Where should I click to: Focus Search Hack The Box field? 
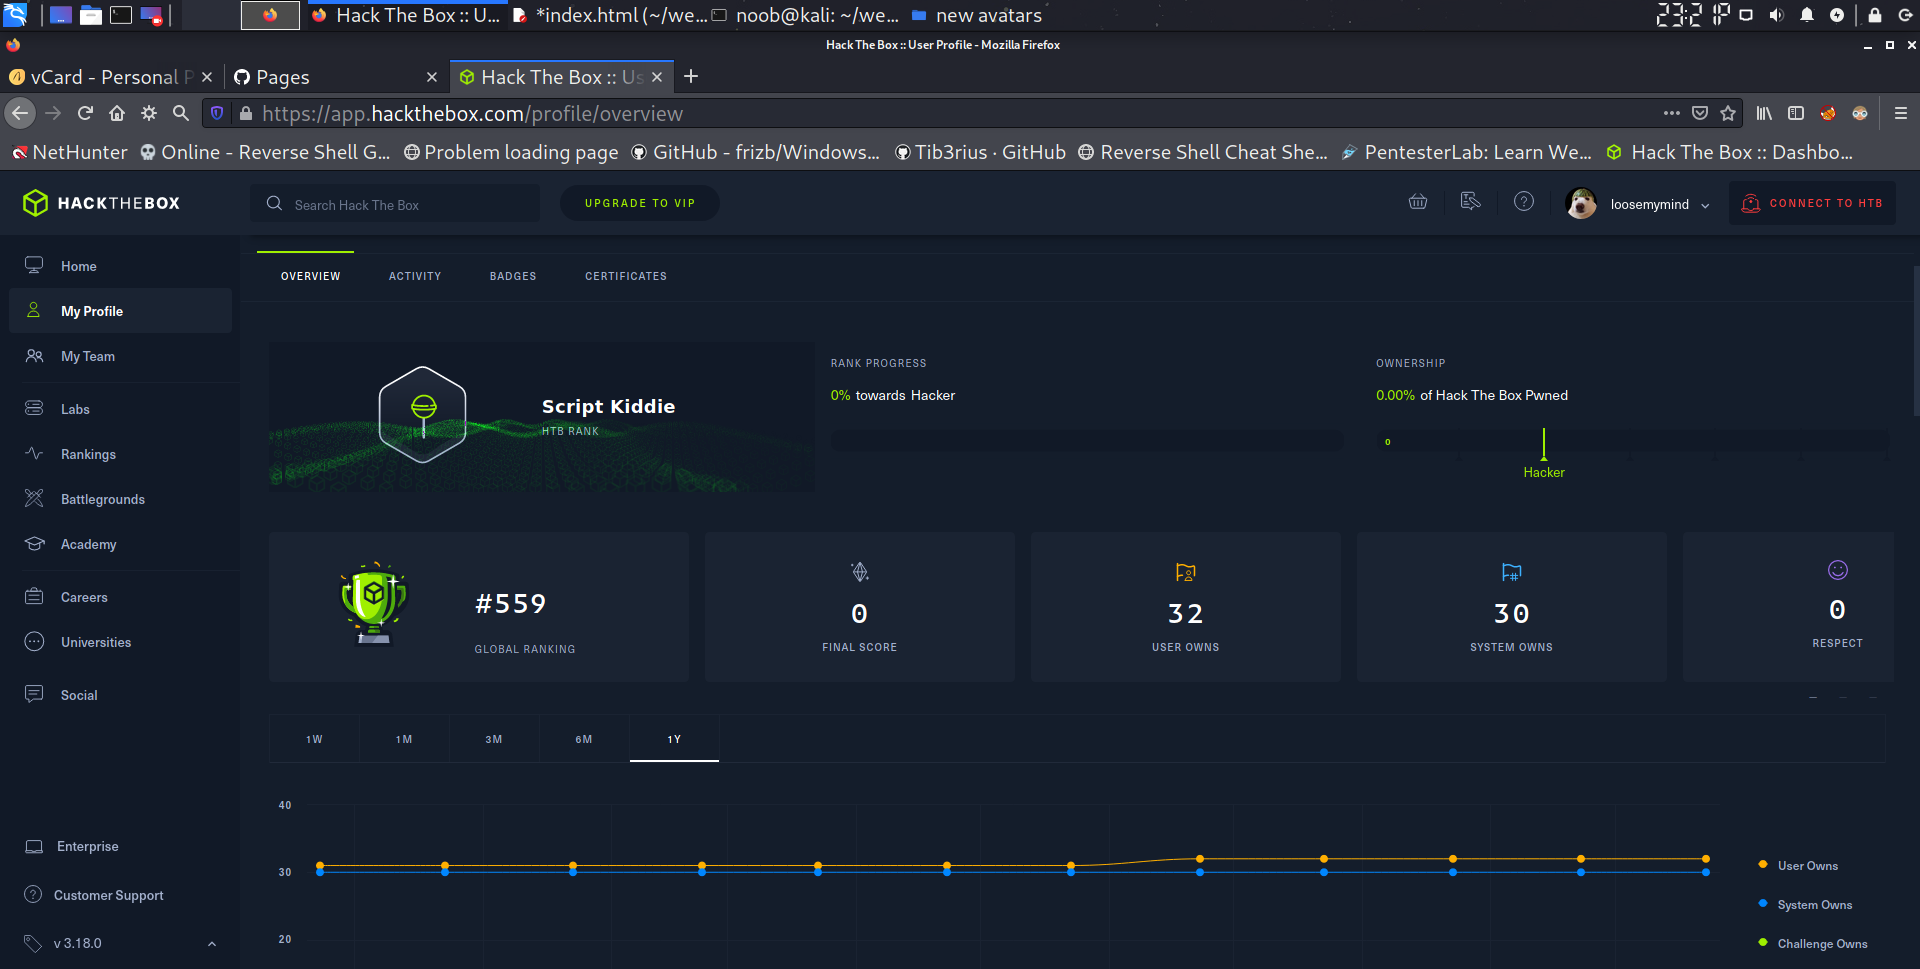pos(395,204)
